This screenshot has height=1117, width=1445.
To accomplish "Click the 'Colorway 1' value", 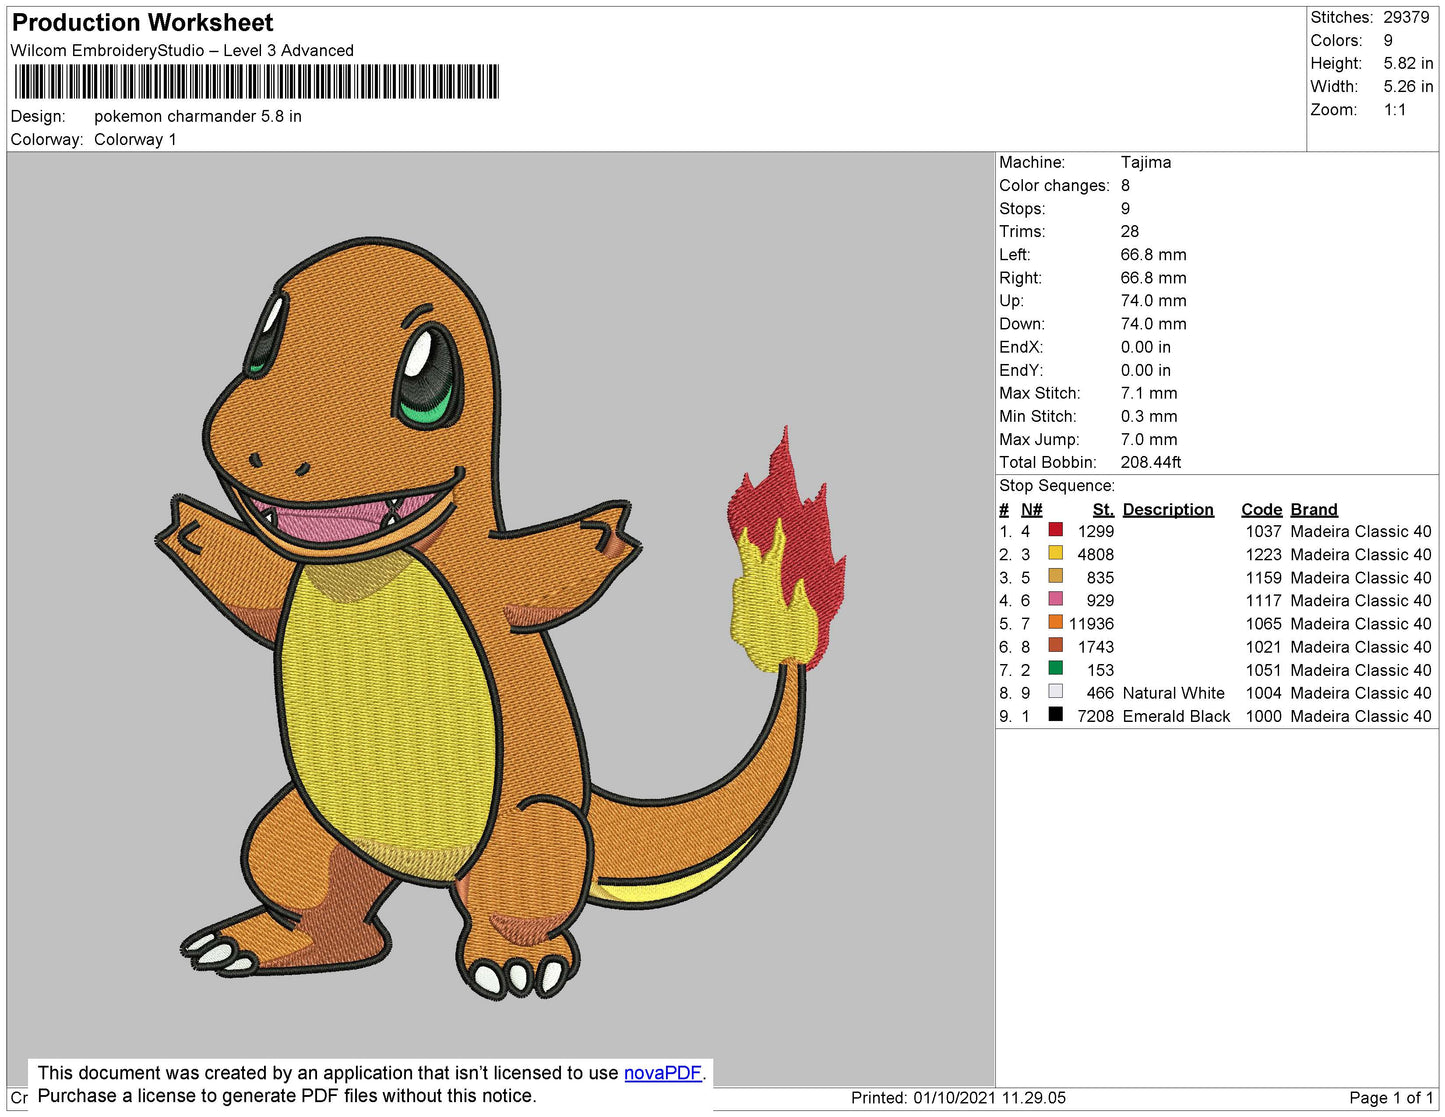I will (135, 139).
